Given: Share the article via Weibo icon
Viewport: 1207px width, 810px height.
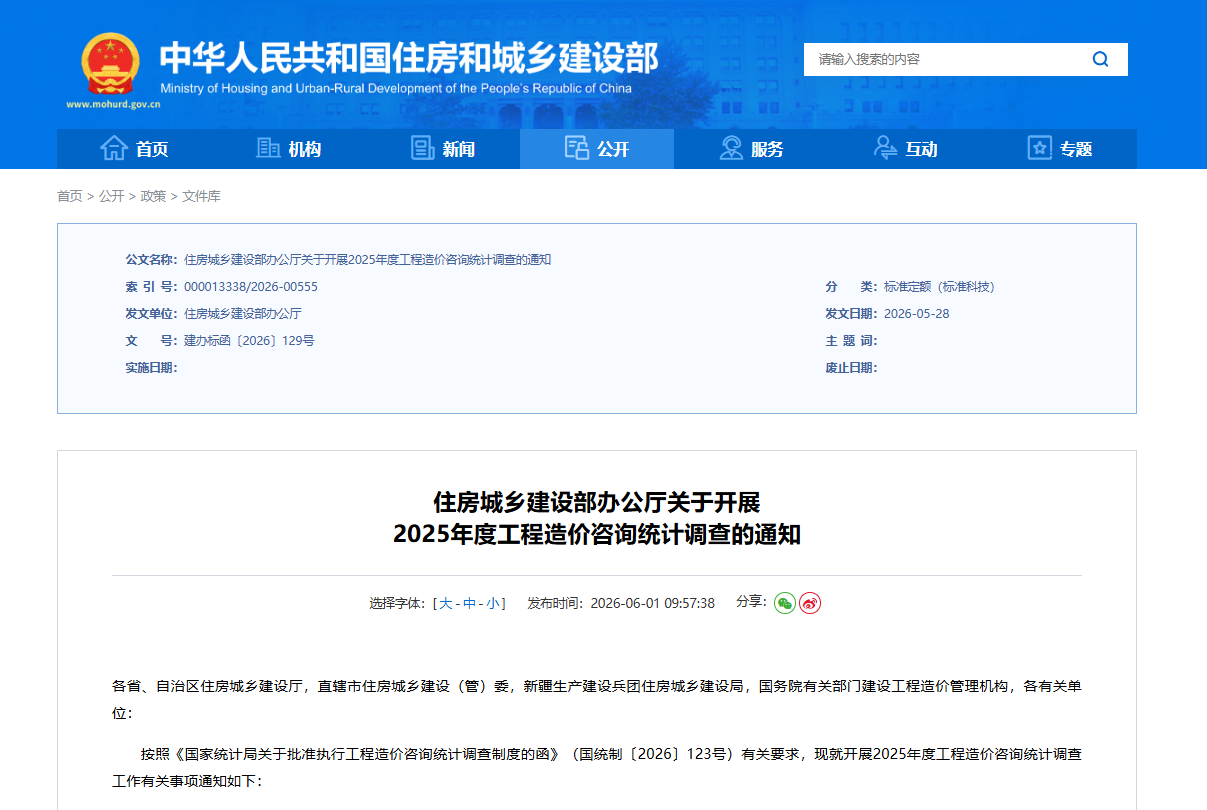Looking at the screenshot, I should click(x=810, y=603).
